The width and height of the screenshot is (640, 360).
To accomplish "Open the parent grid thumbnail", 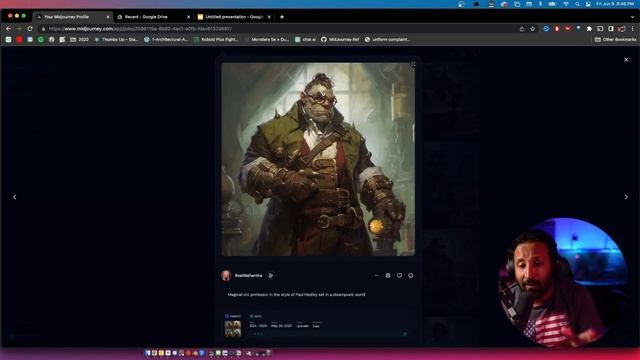I will pos(233,329).
